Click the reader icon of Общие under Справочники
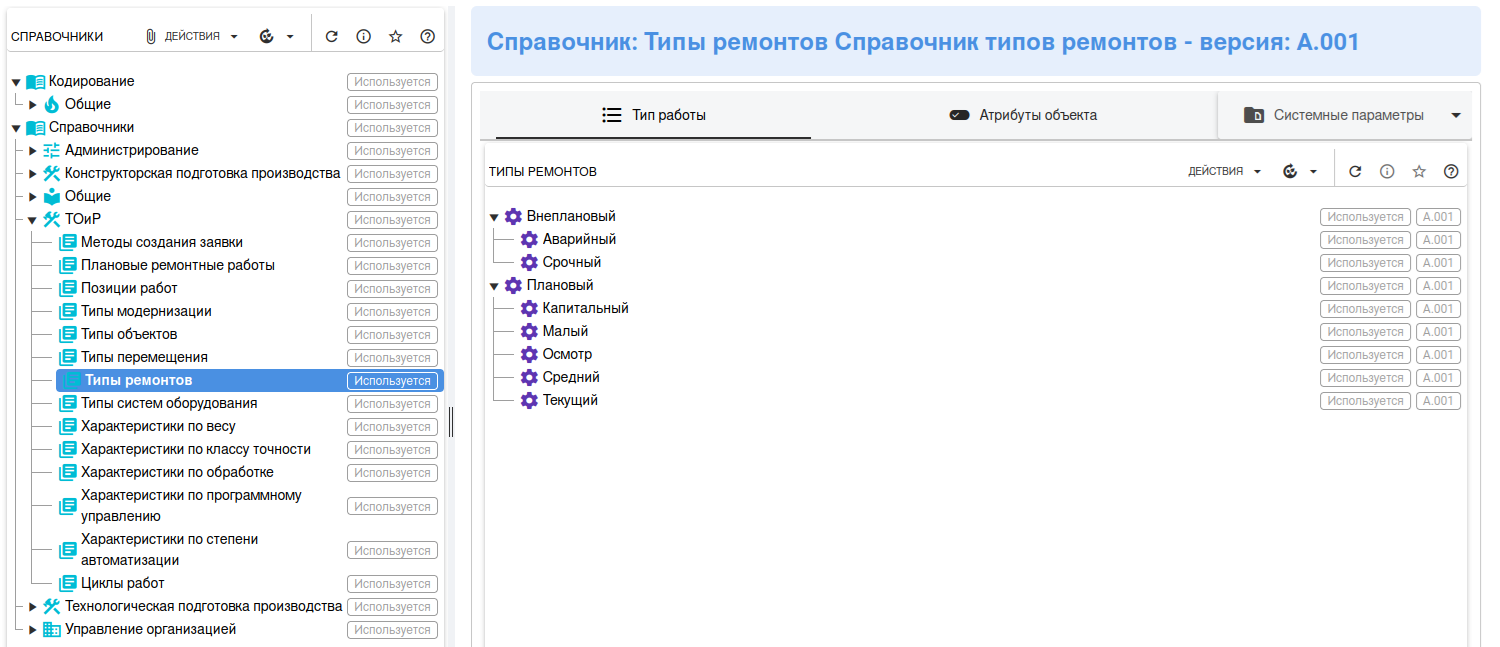 coord(52,197)
